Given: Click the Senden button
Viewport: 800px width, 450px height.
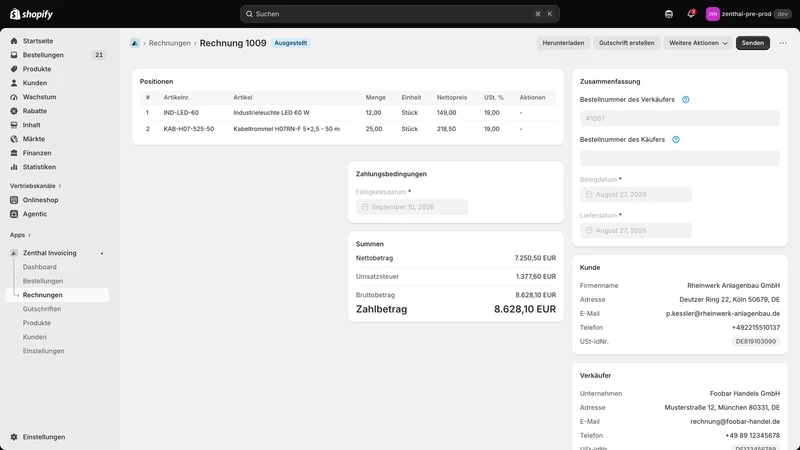Looking at the screenshot, I should 753,43.
